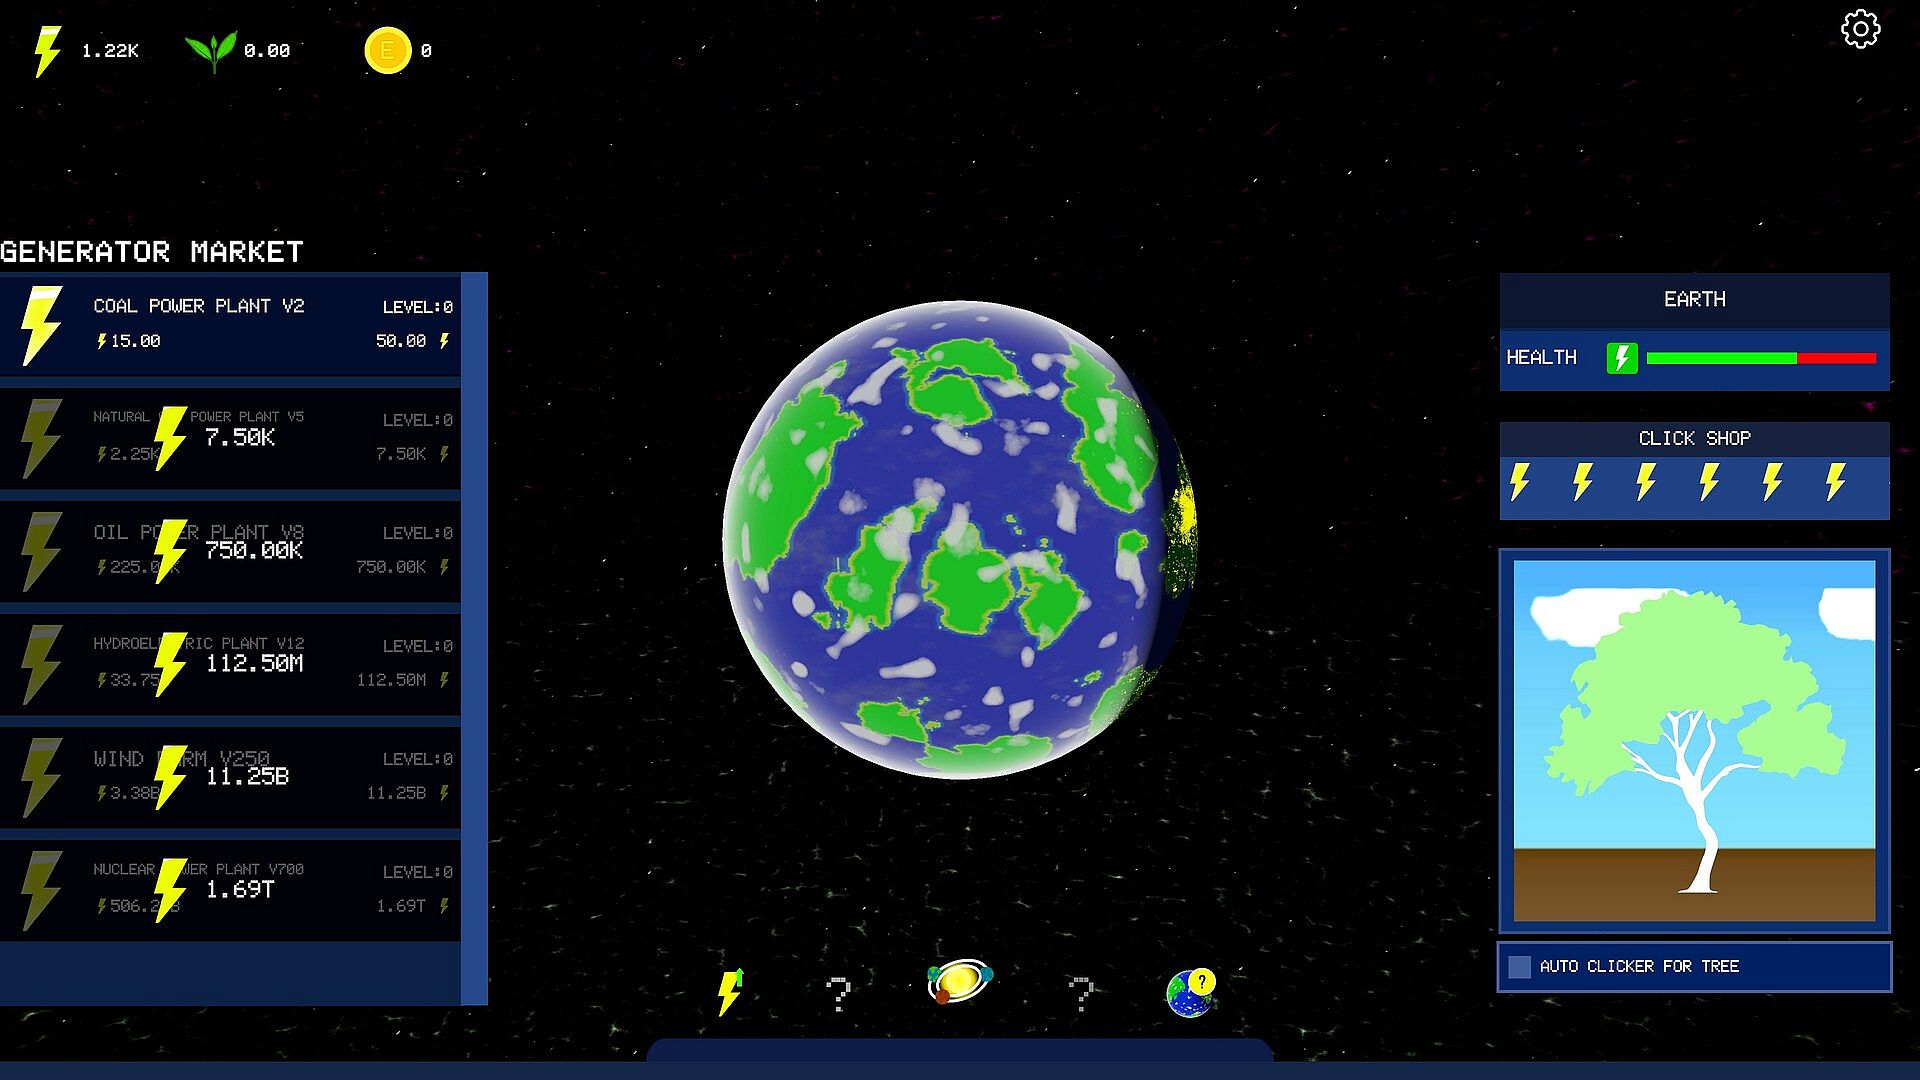Viewport: 1920px width, 1080px height.
Task: Select the Wind Farm V250 generator entry
Action: 230,777
